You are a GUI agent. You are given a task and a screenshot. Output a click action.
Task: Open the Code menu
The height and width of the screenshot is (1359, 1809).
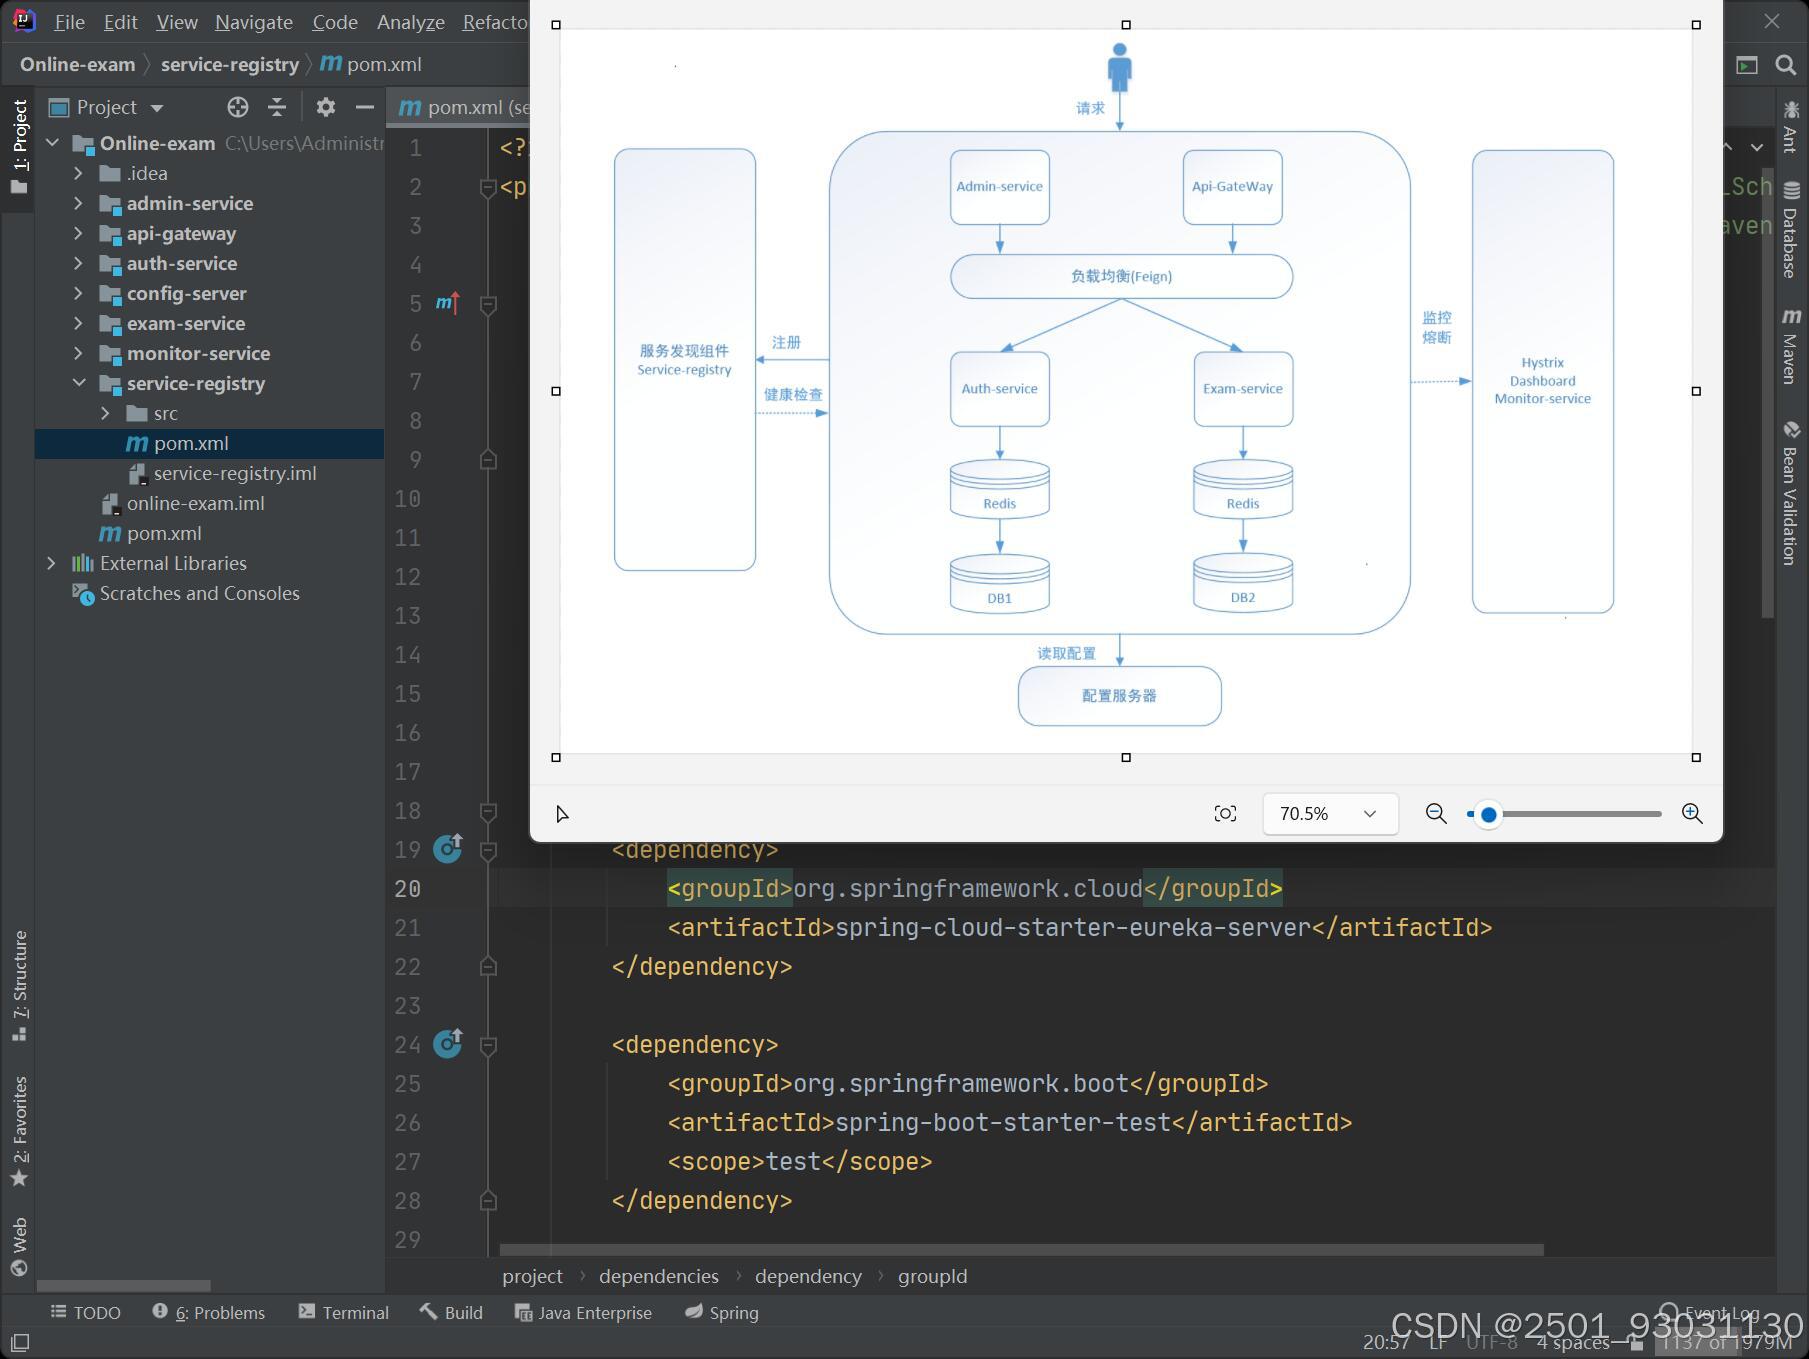click(x=335, y=22)
